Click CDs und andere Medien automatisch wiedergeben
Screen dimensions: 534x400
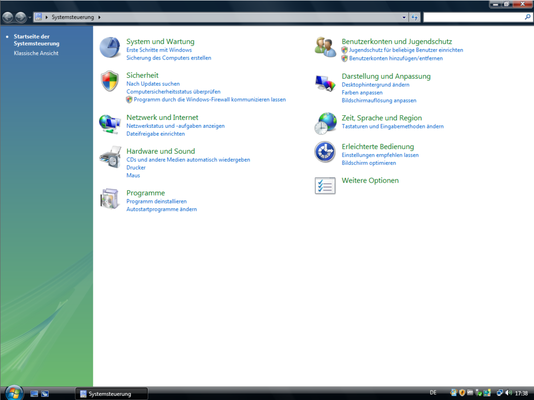[x=188, y=160]
